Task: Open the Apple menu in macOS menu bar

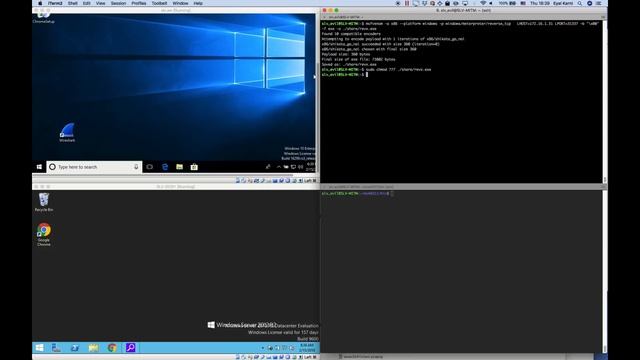Action: 40,3
